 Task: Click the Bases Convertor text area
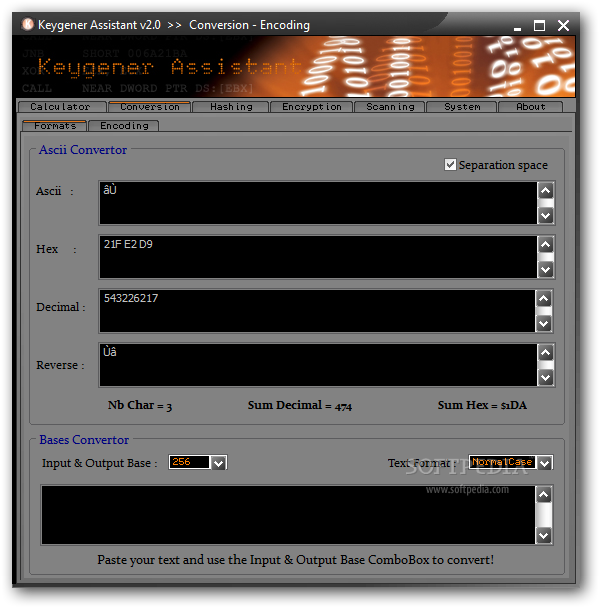pos(288,515)
